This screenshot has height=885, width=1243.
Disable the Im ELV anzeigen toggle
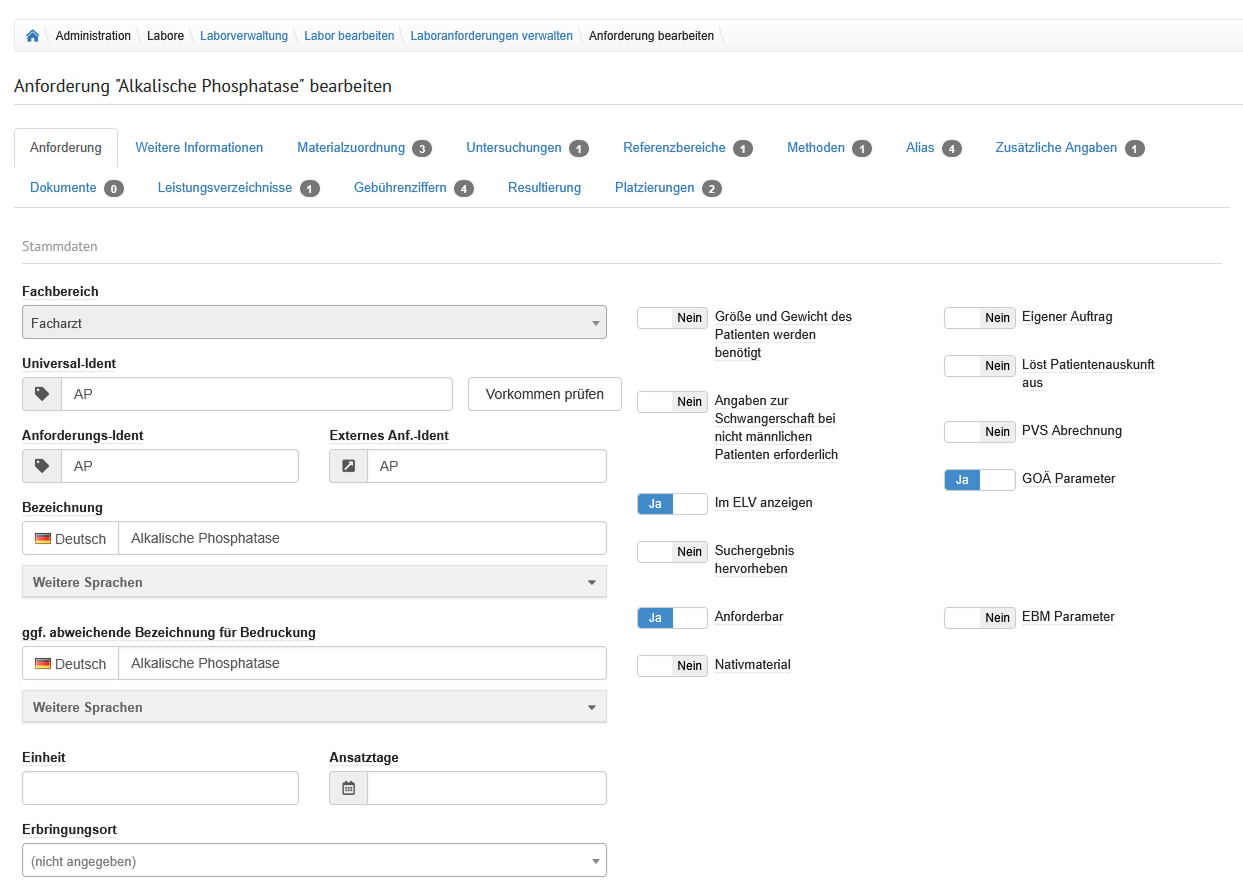click(x=672, y=504)
